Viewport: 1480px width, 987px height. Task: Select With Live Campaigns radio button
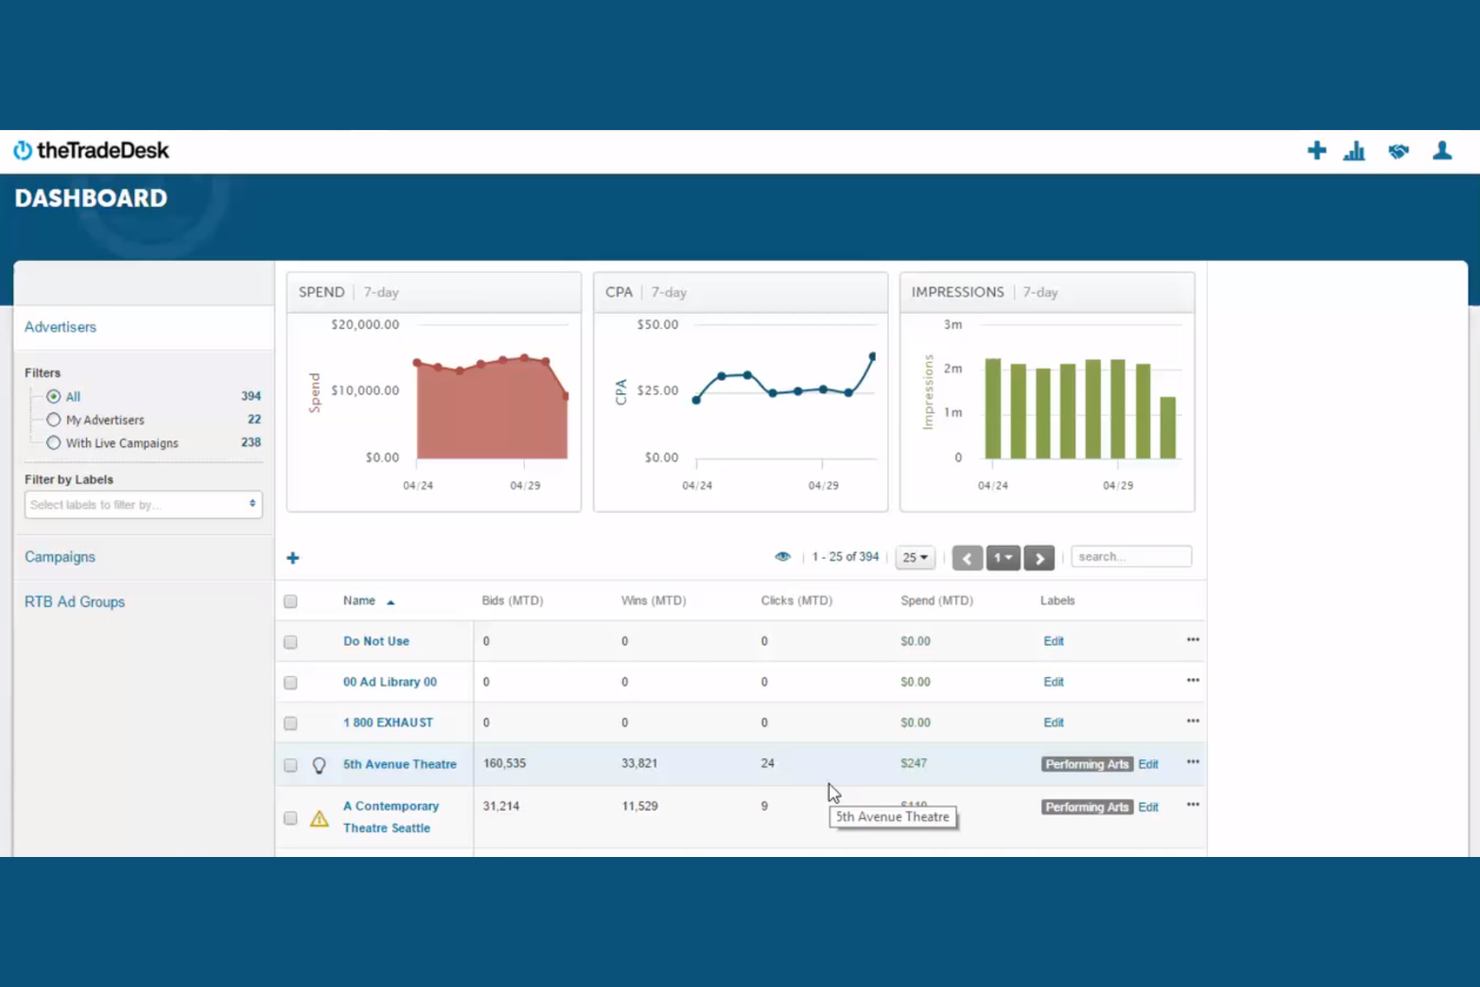click(54, 443)
